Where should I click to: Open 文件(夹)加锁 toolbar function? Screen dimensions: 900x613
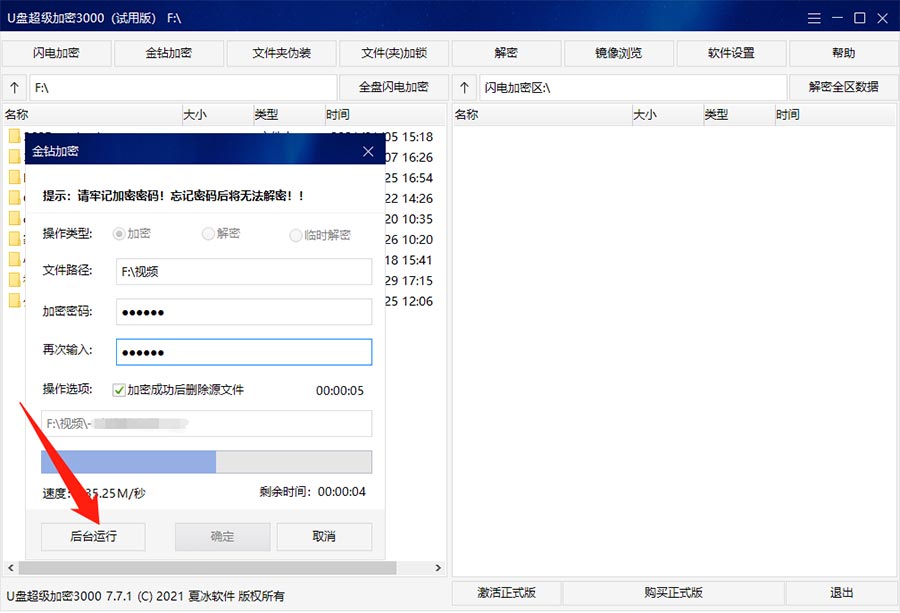[394, 53]
